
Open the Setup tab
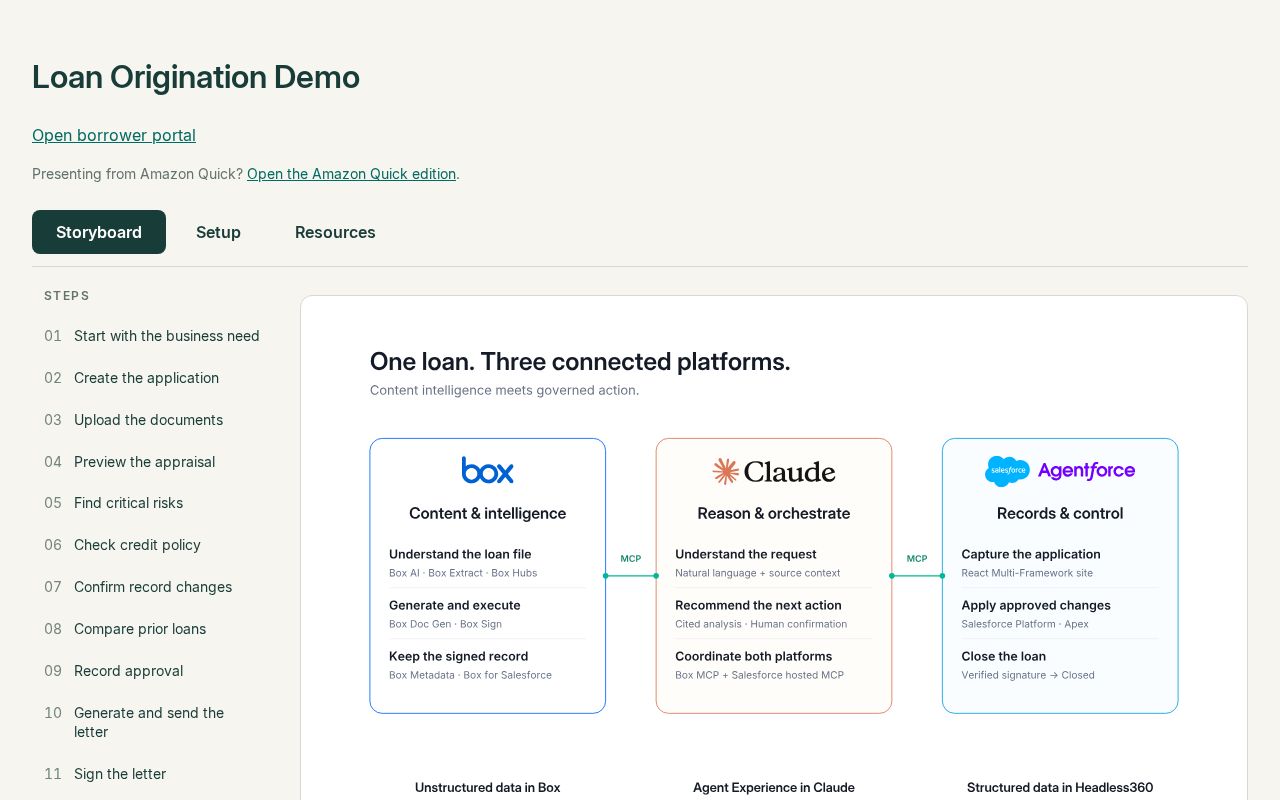[x=218, y=232]
